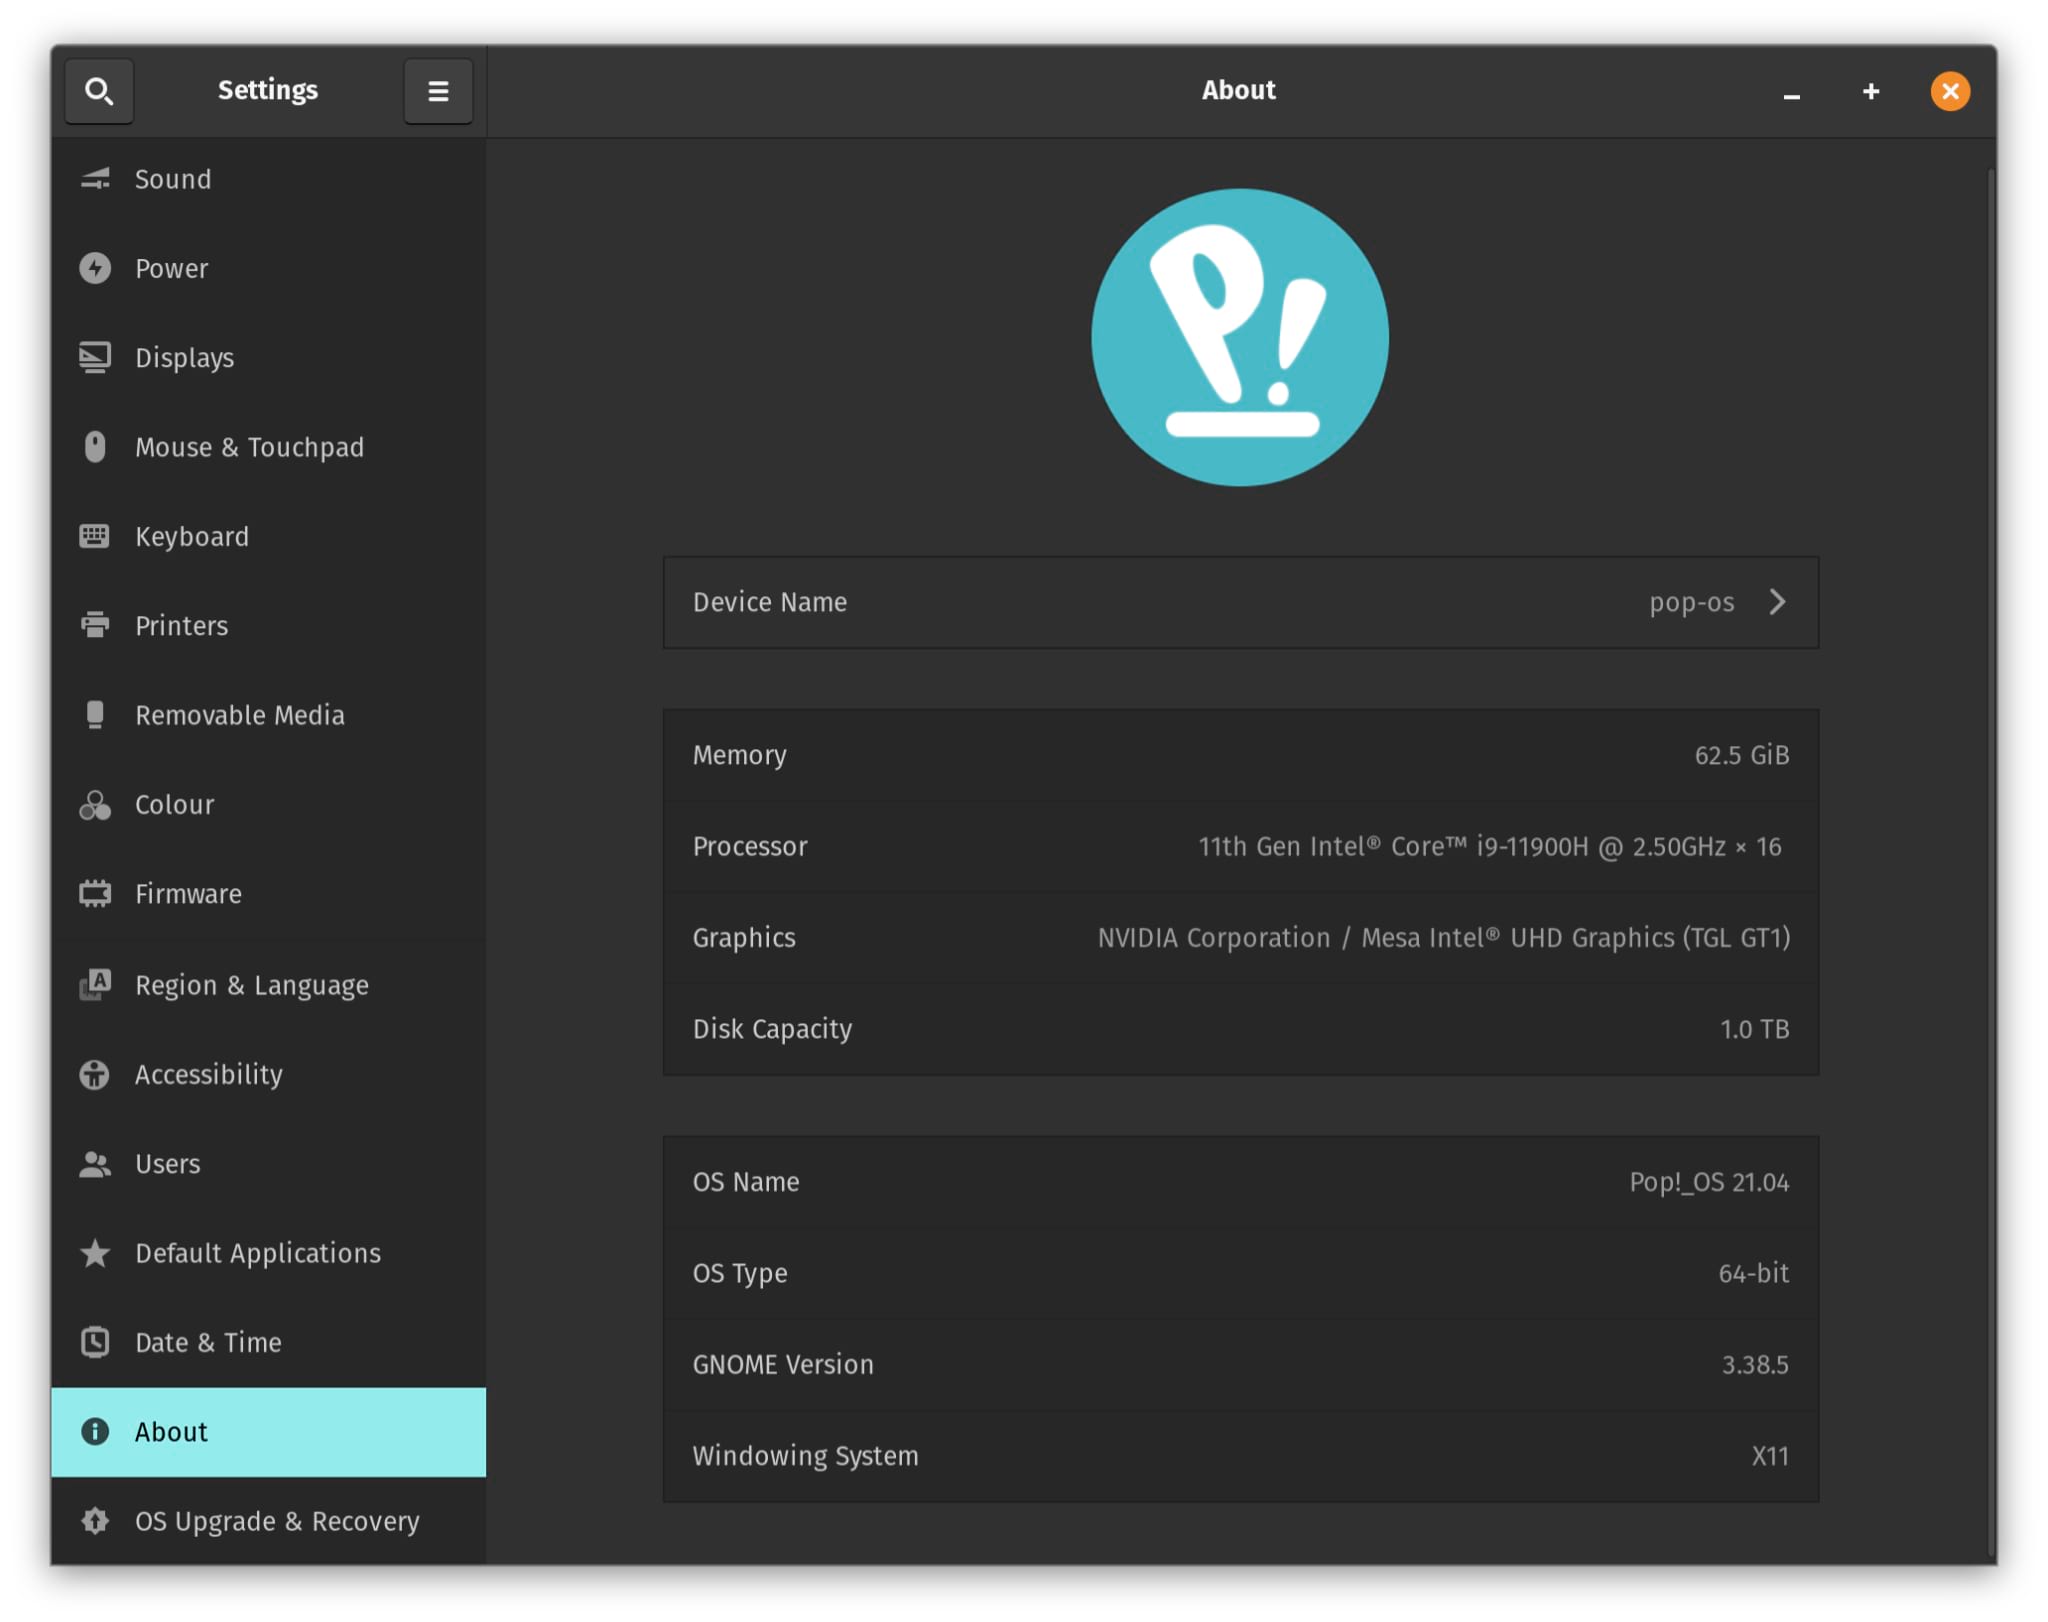Maximize the window with plus button
2048x1622 pixels.
[1870, 92]
